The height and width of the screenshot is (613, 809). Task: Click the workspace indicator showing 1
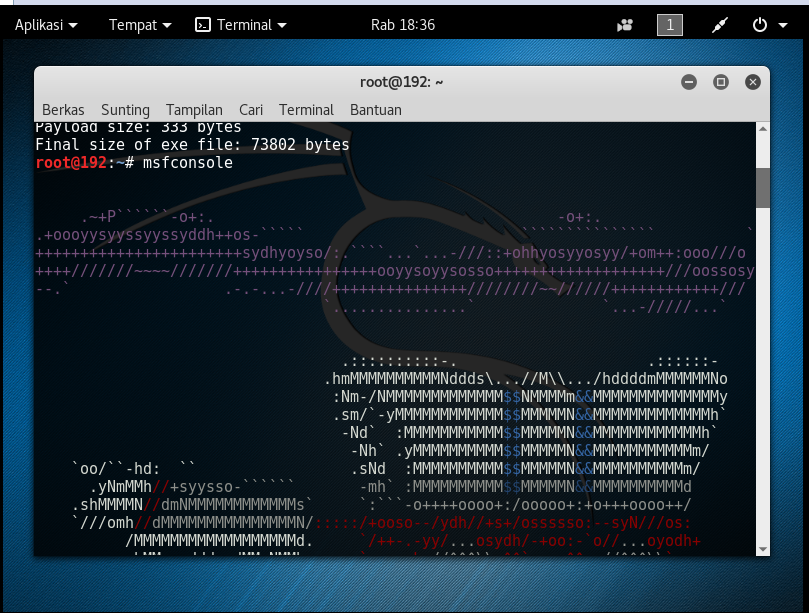tap(668, 24)
